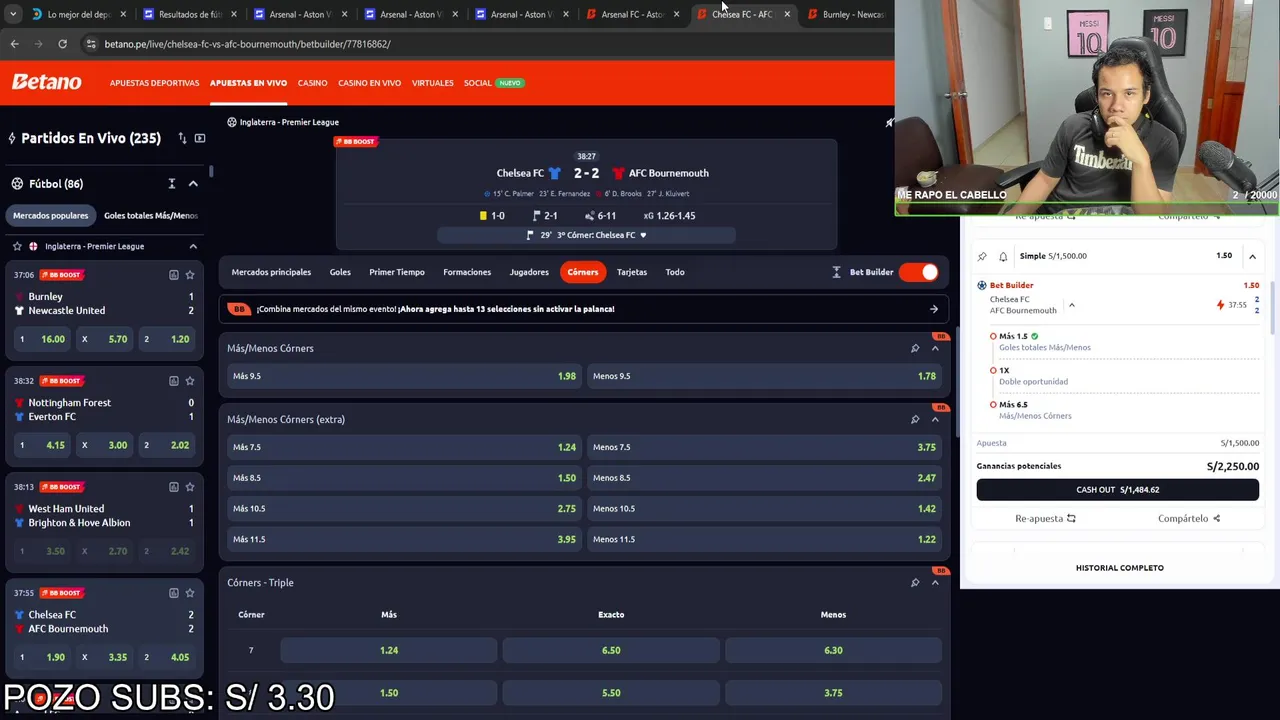Switch to Goles market tab
This screenshot has height=720, width=1280.
(340, 272)
